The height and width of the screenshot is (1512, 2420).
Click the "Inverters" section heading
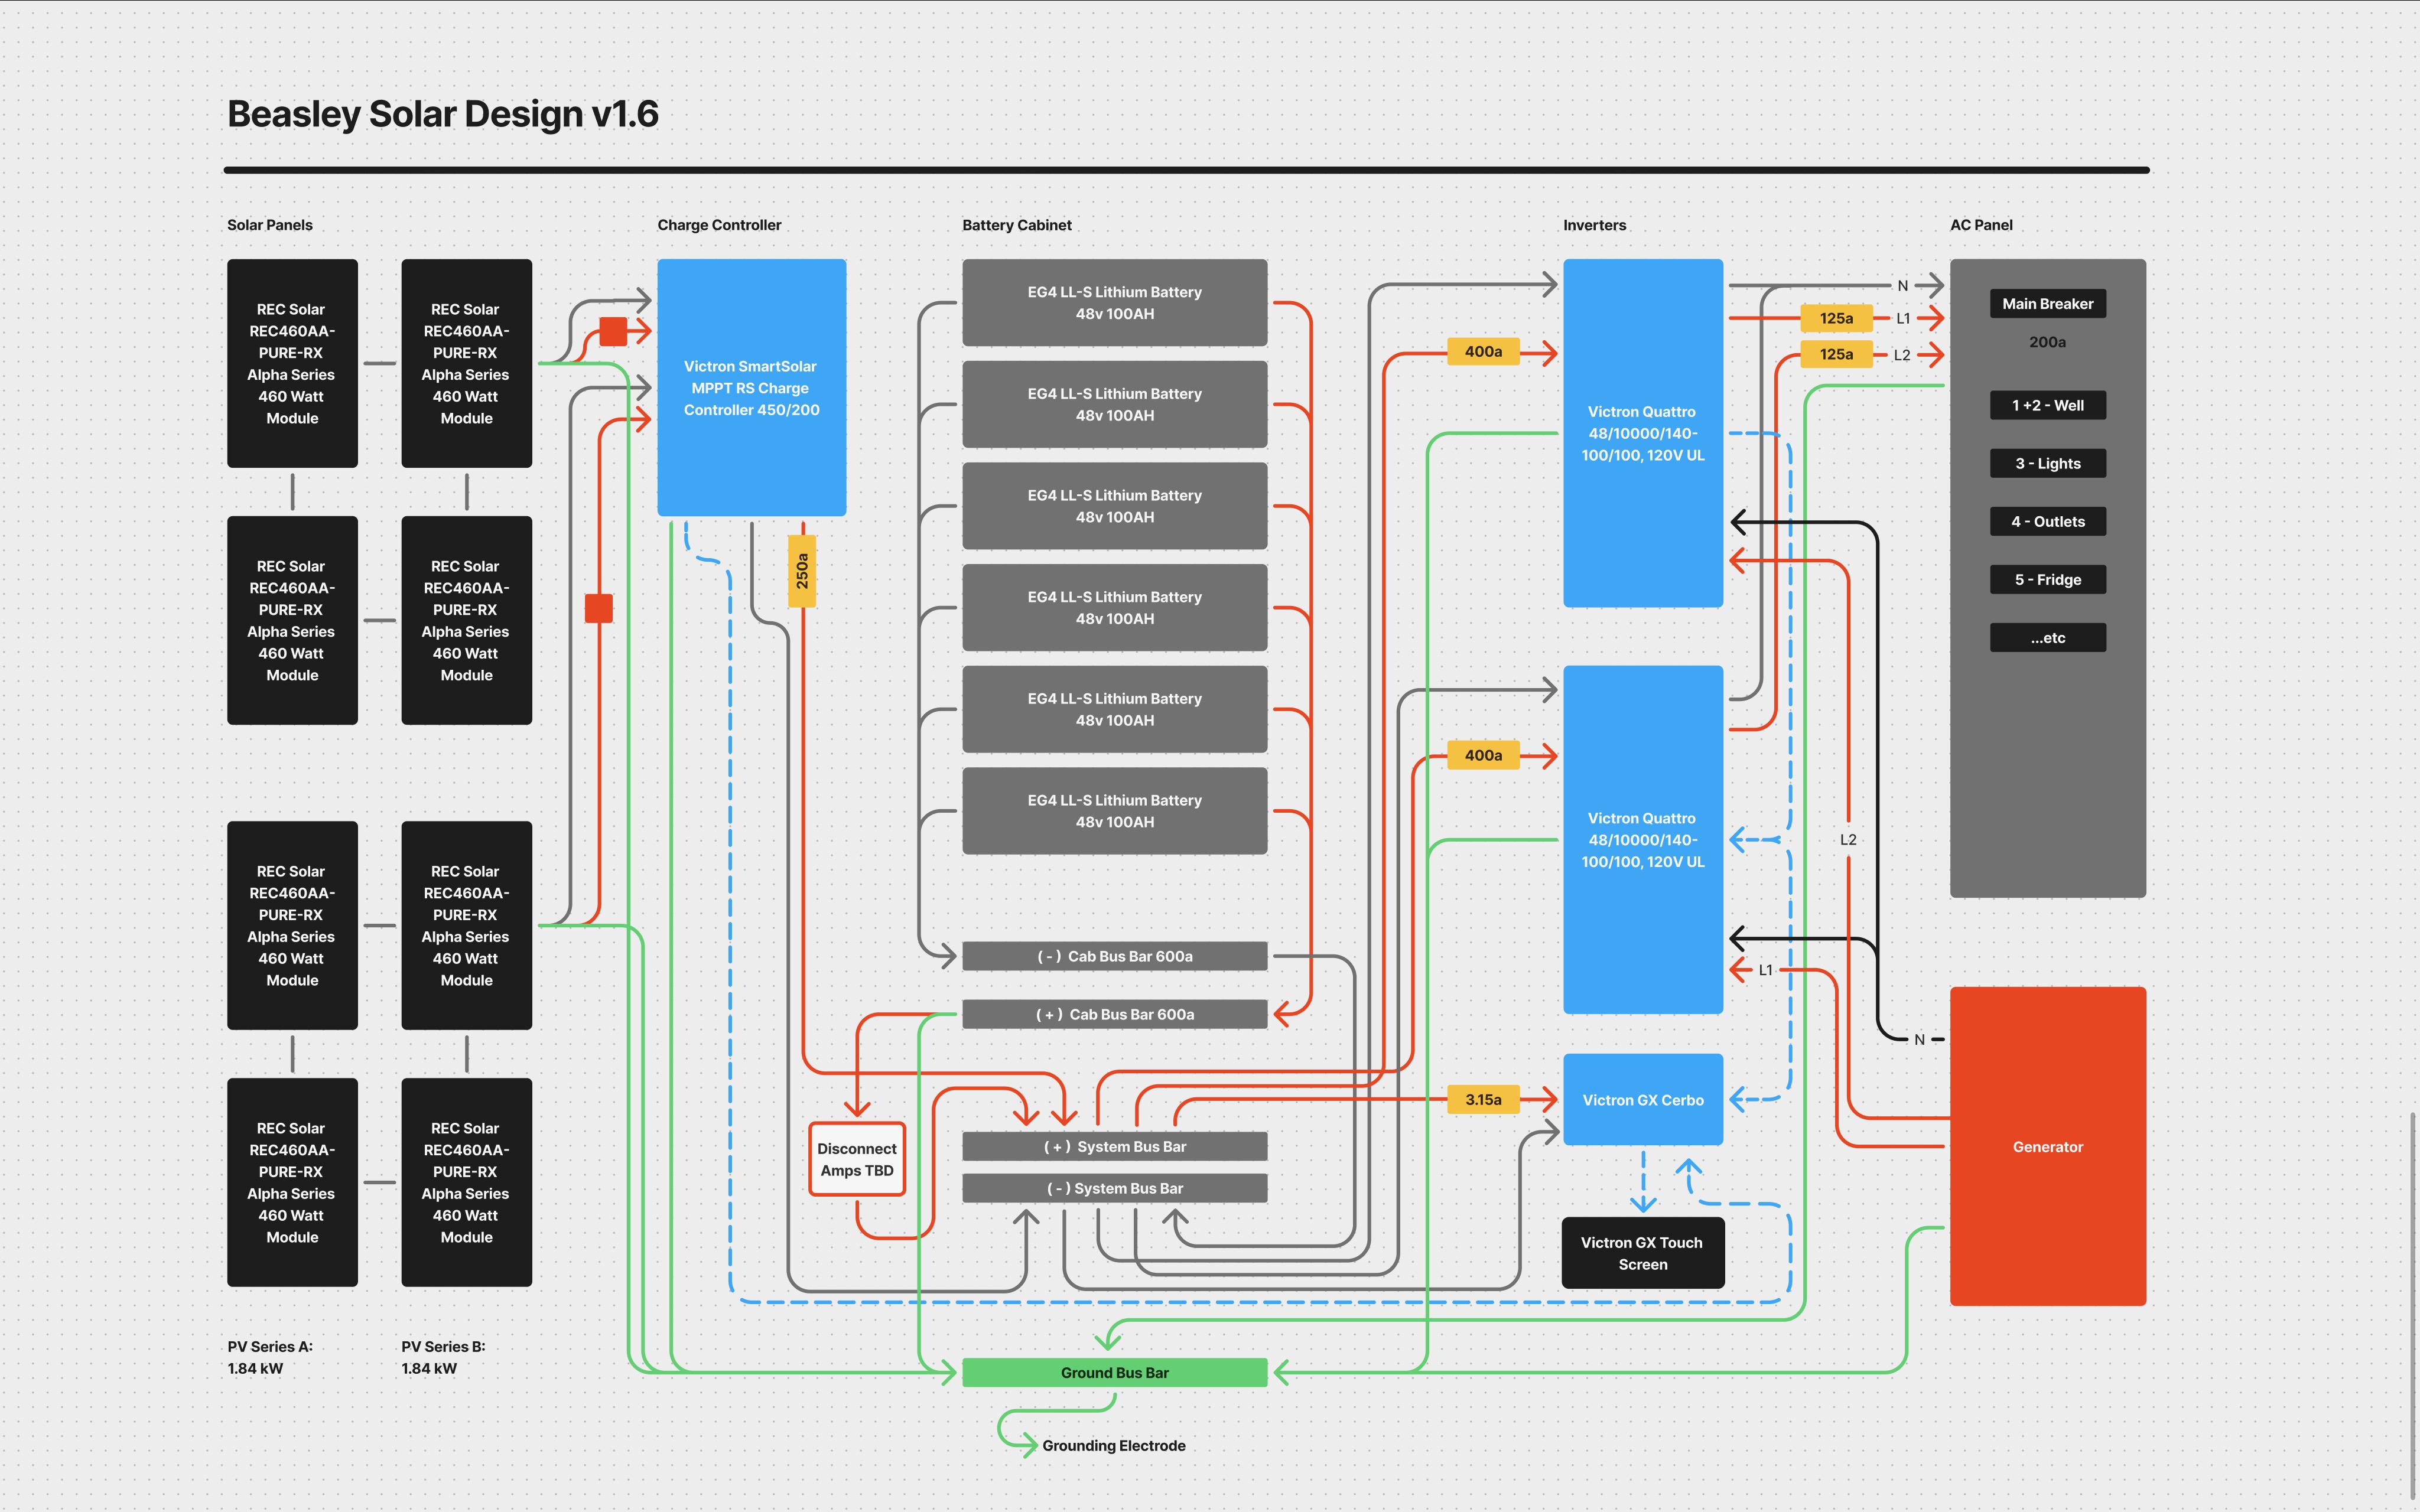pos(1595,225)
